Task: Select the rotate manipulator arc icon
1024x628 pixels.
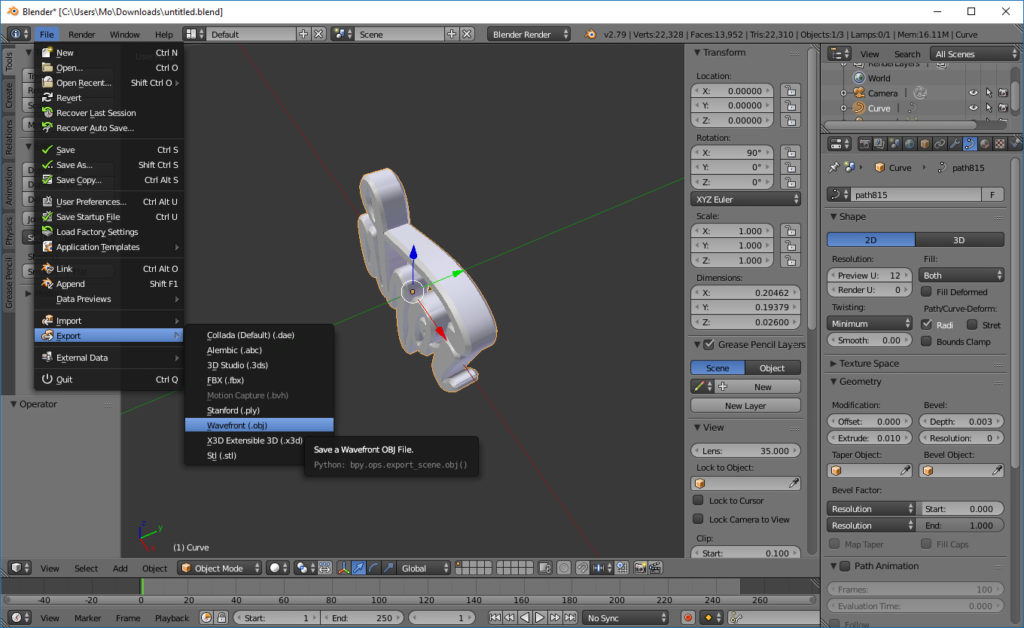Action: 374,568
